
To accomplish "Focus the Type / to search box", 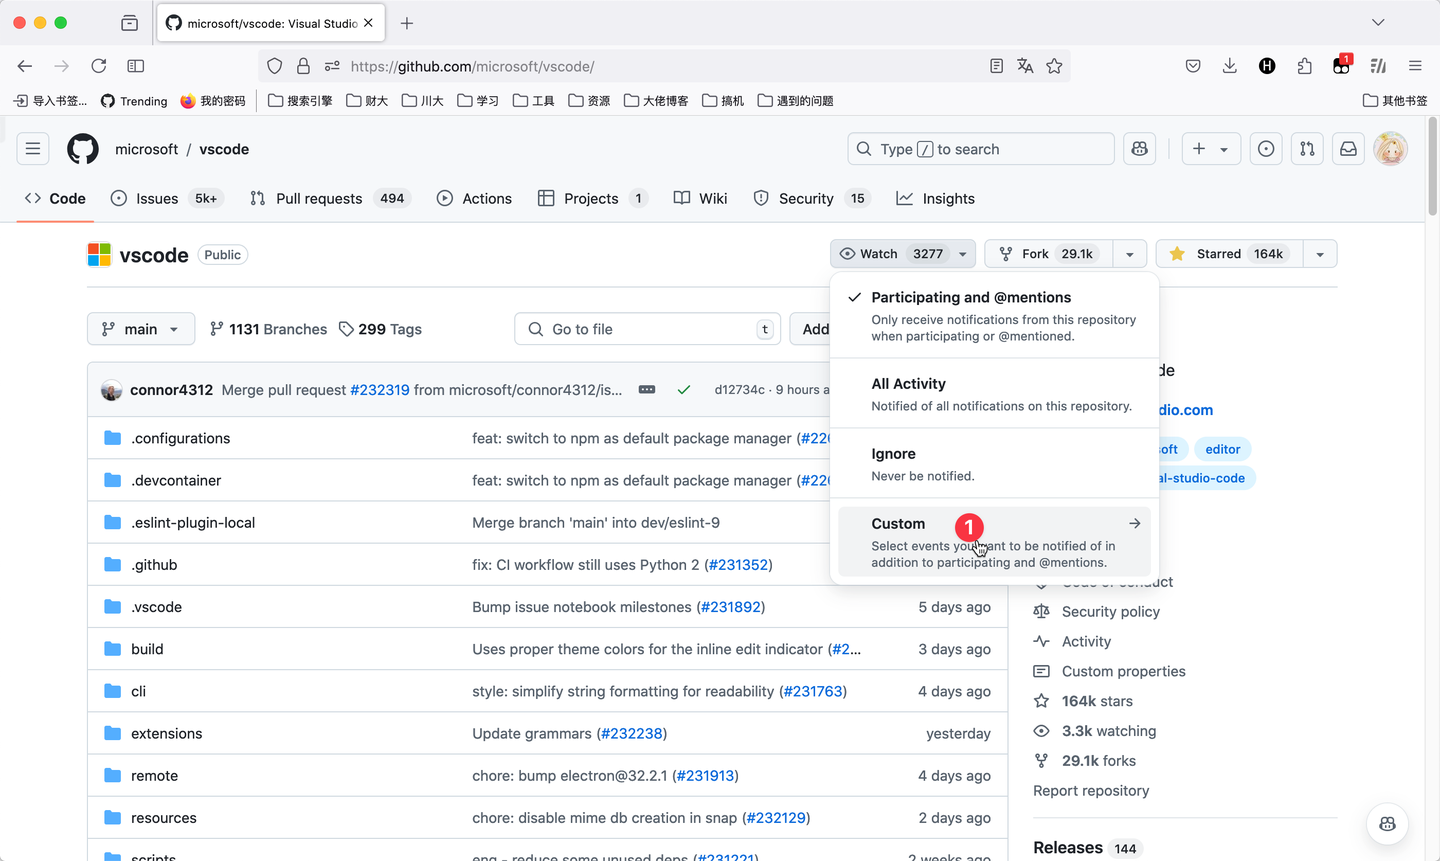I will pos(981,149).
